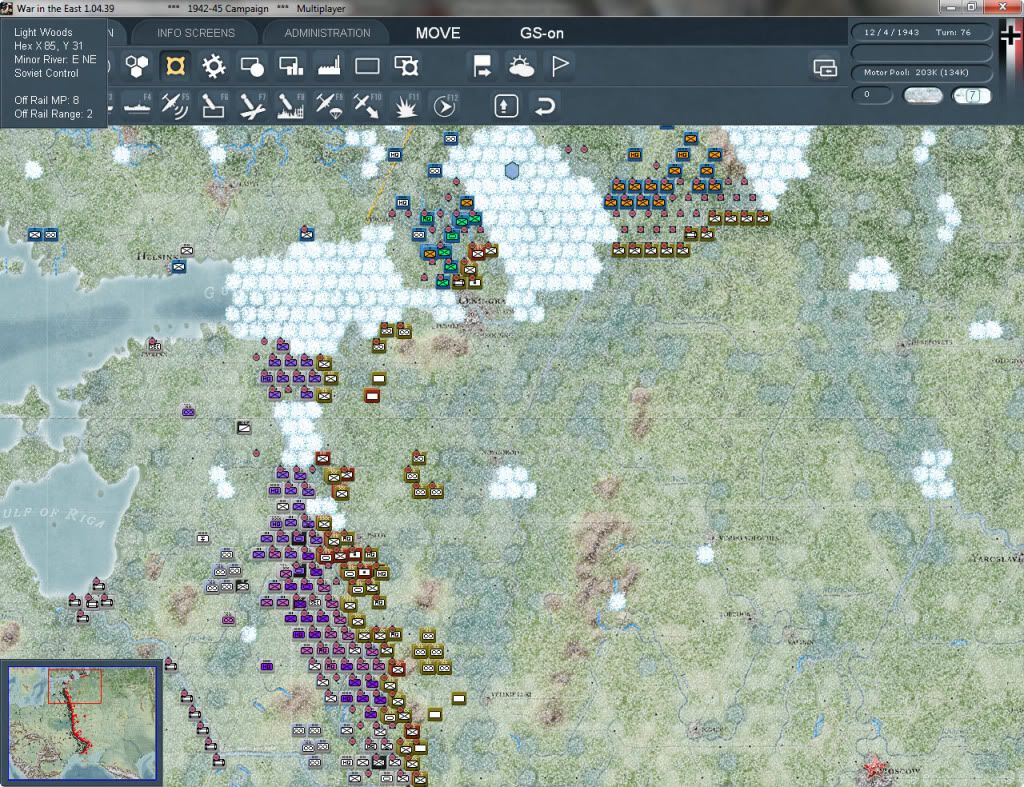The image size is (1024, 787).
Task: Click the F12 circled arrow icon
Action: 444,106
